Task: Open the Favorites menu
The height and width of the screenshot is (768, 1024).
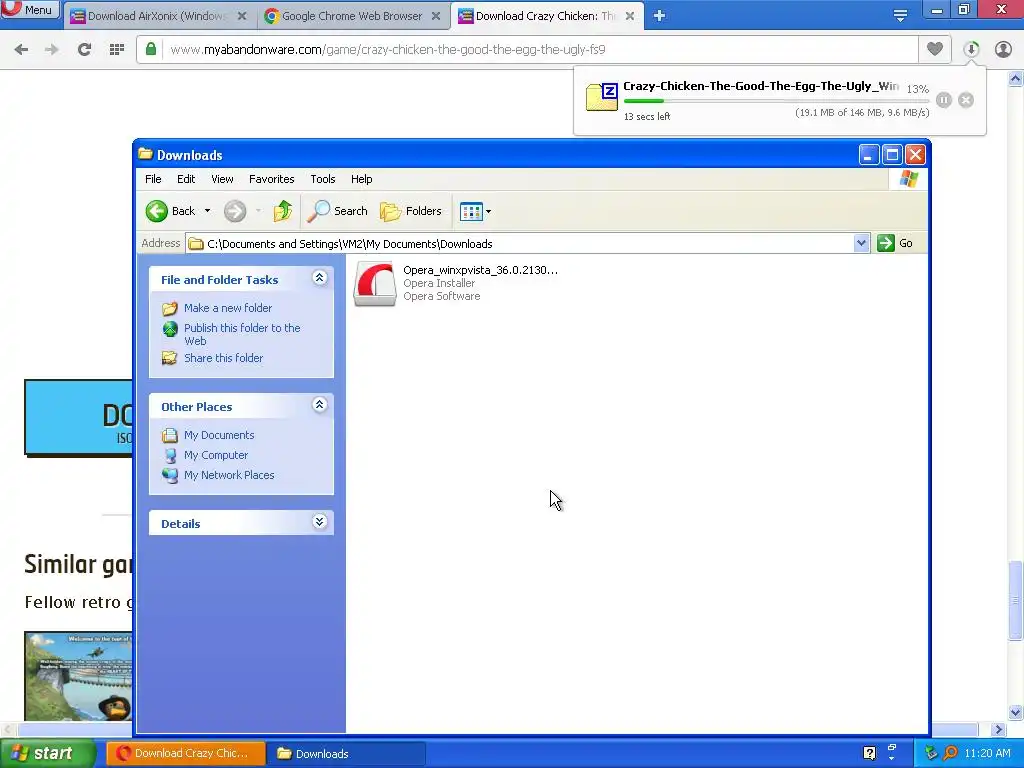Action: tap(272, 179)
